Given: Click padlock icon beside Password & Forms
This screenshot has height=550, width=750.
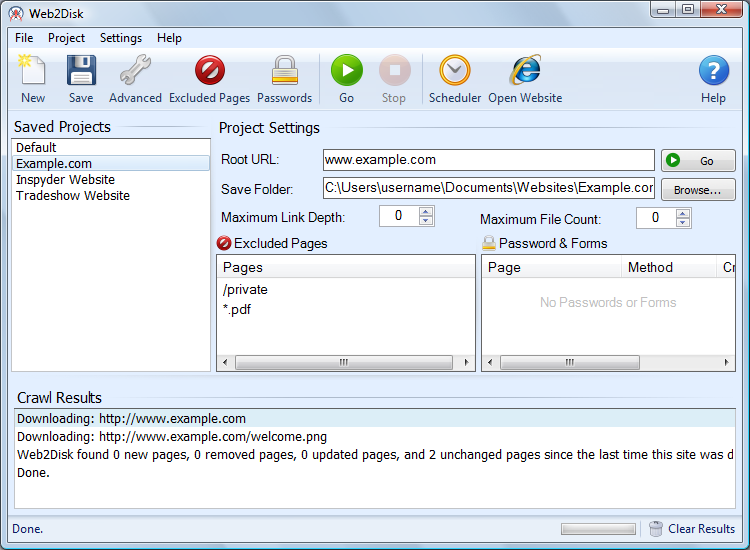Looking at the screenshot, I should (x=488, y=243).
